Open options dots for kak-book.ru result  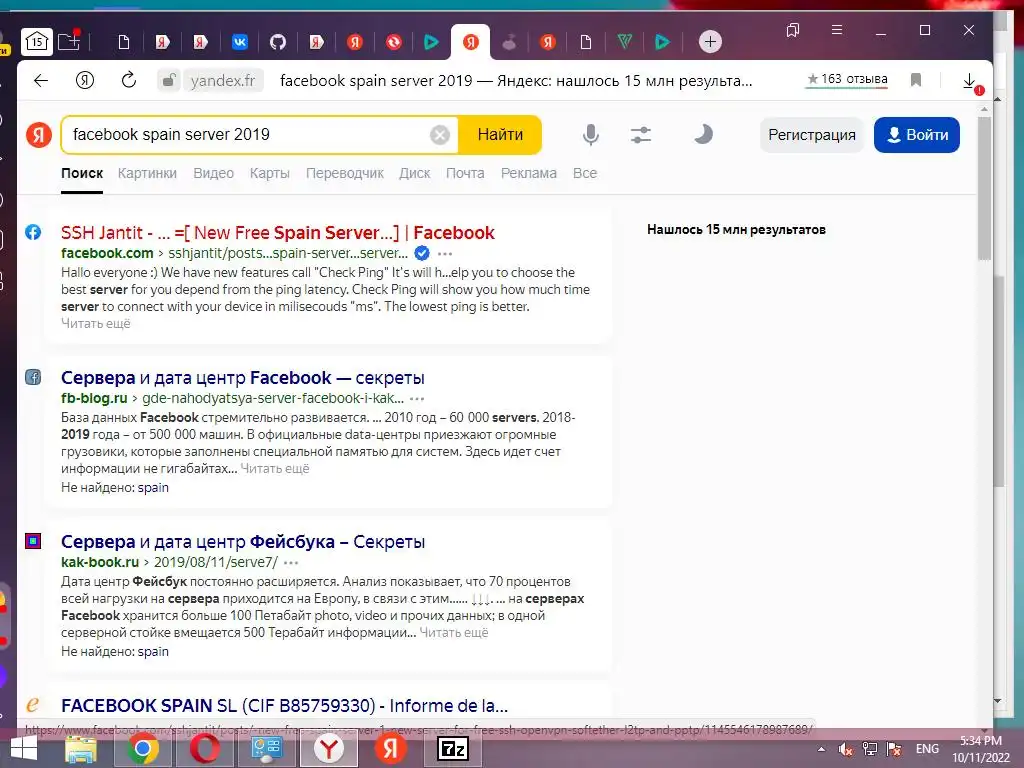pos(291,562)
